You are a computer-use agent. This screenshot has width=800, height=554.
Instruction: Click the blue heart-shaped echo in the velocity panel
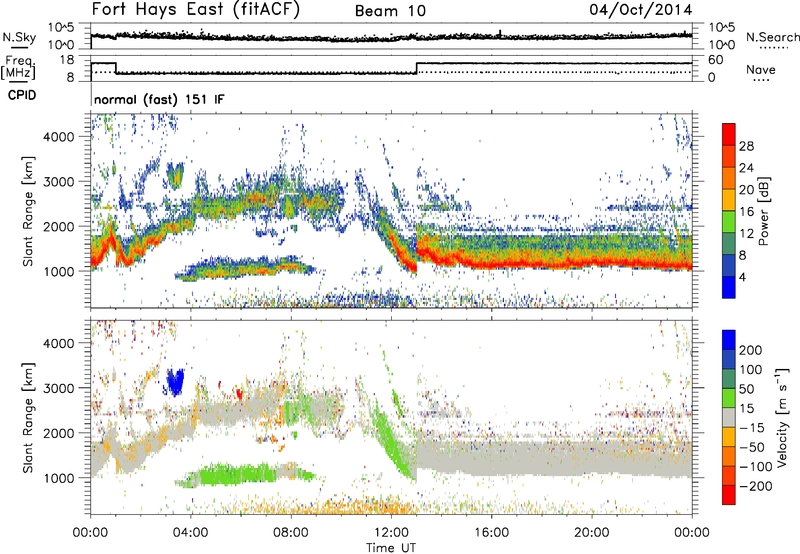pos(176,382)
